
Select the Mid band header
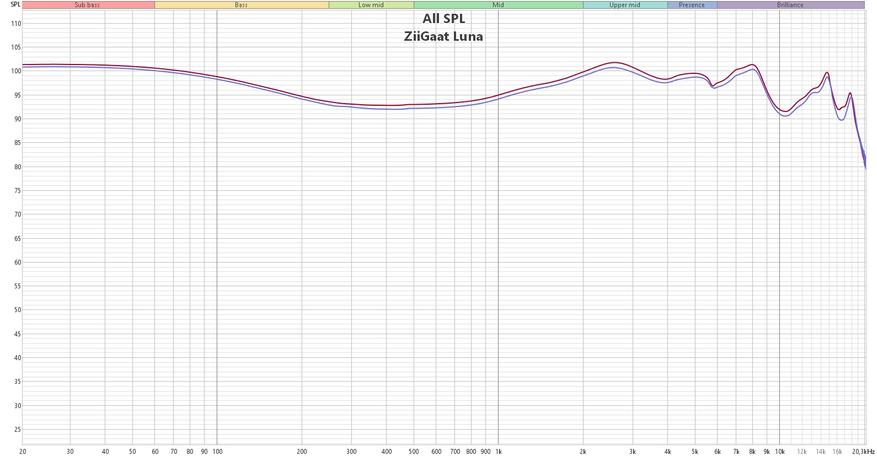(498, 5)
